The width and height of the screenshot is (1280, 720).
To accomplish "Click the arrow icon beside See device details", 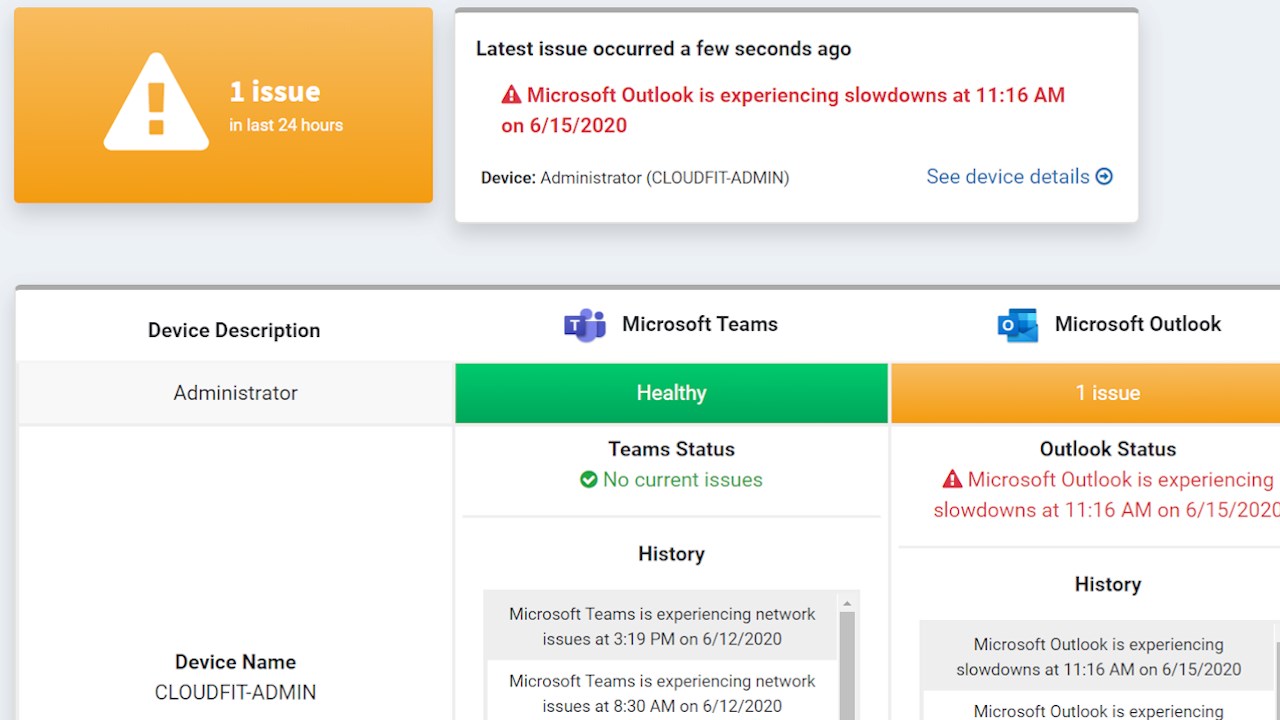I will pyautogui.click(x=1104, y=177).
